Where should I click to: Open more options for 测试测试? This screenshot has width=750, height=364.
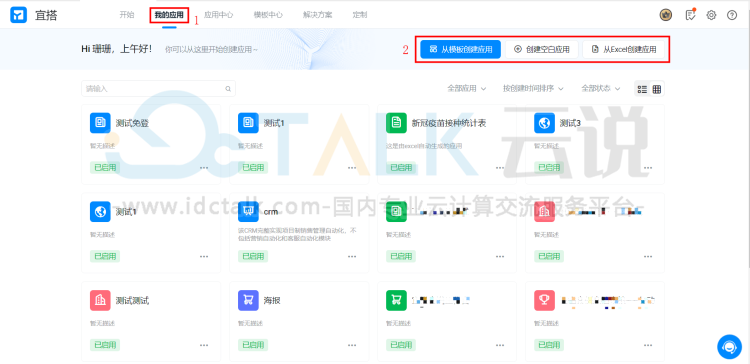pyautogui.click(x=204, y=345)
